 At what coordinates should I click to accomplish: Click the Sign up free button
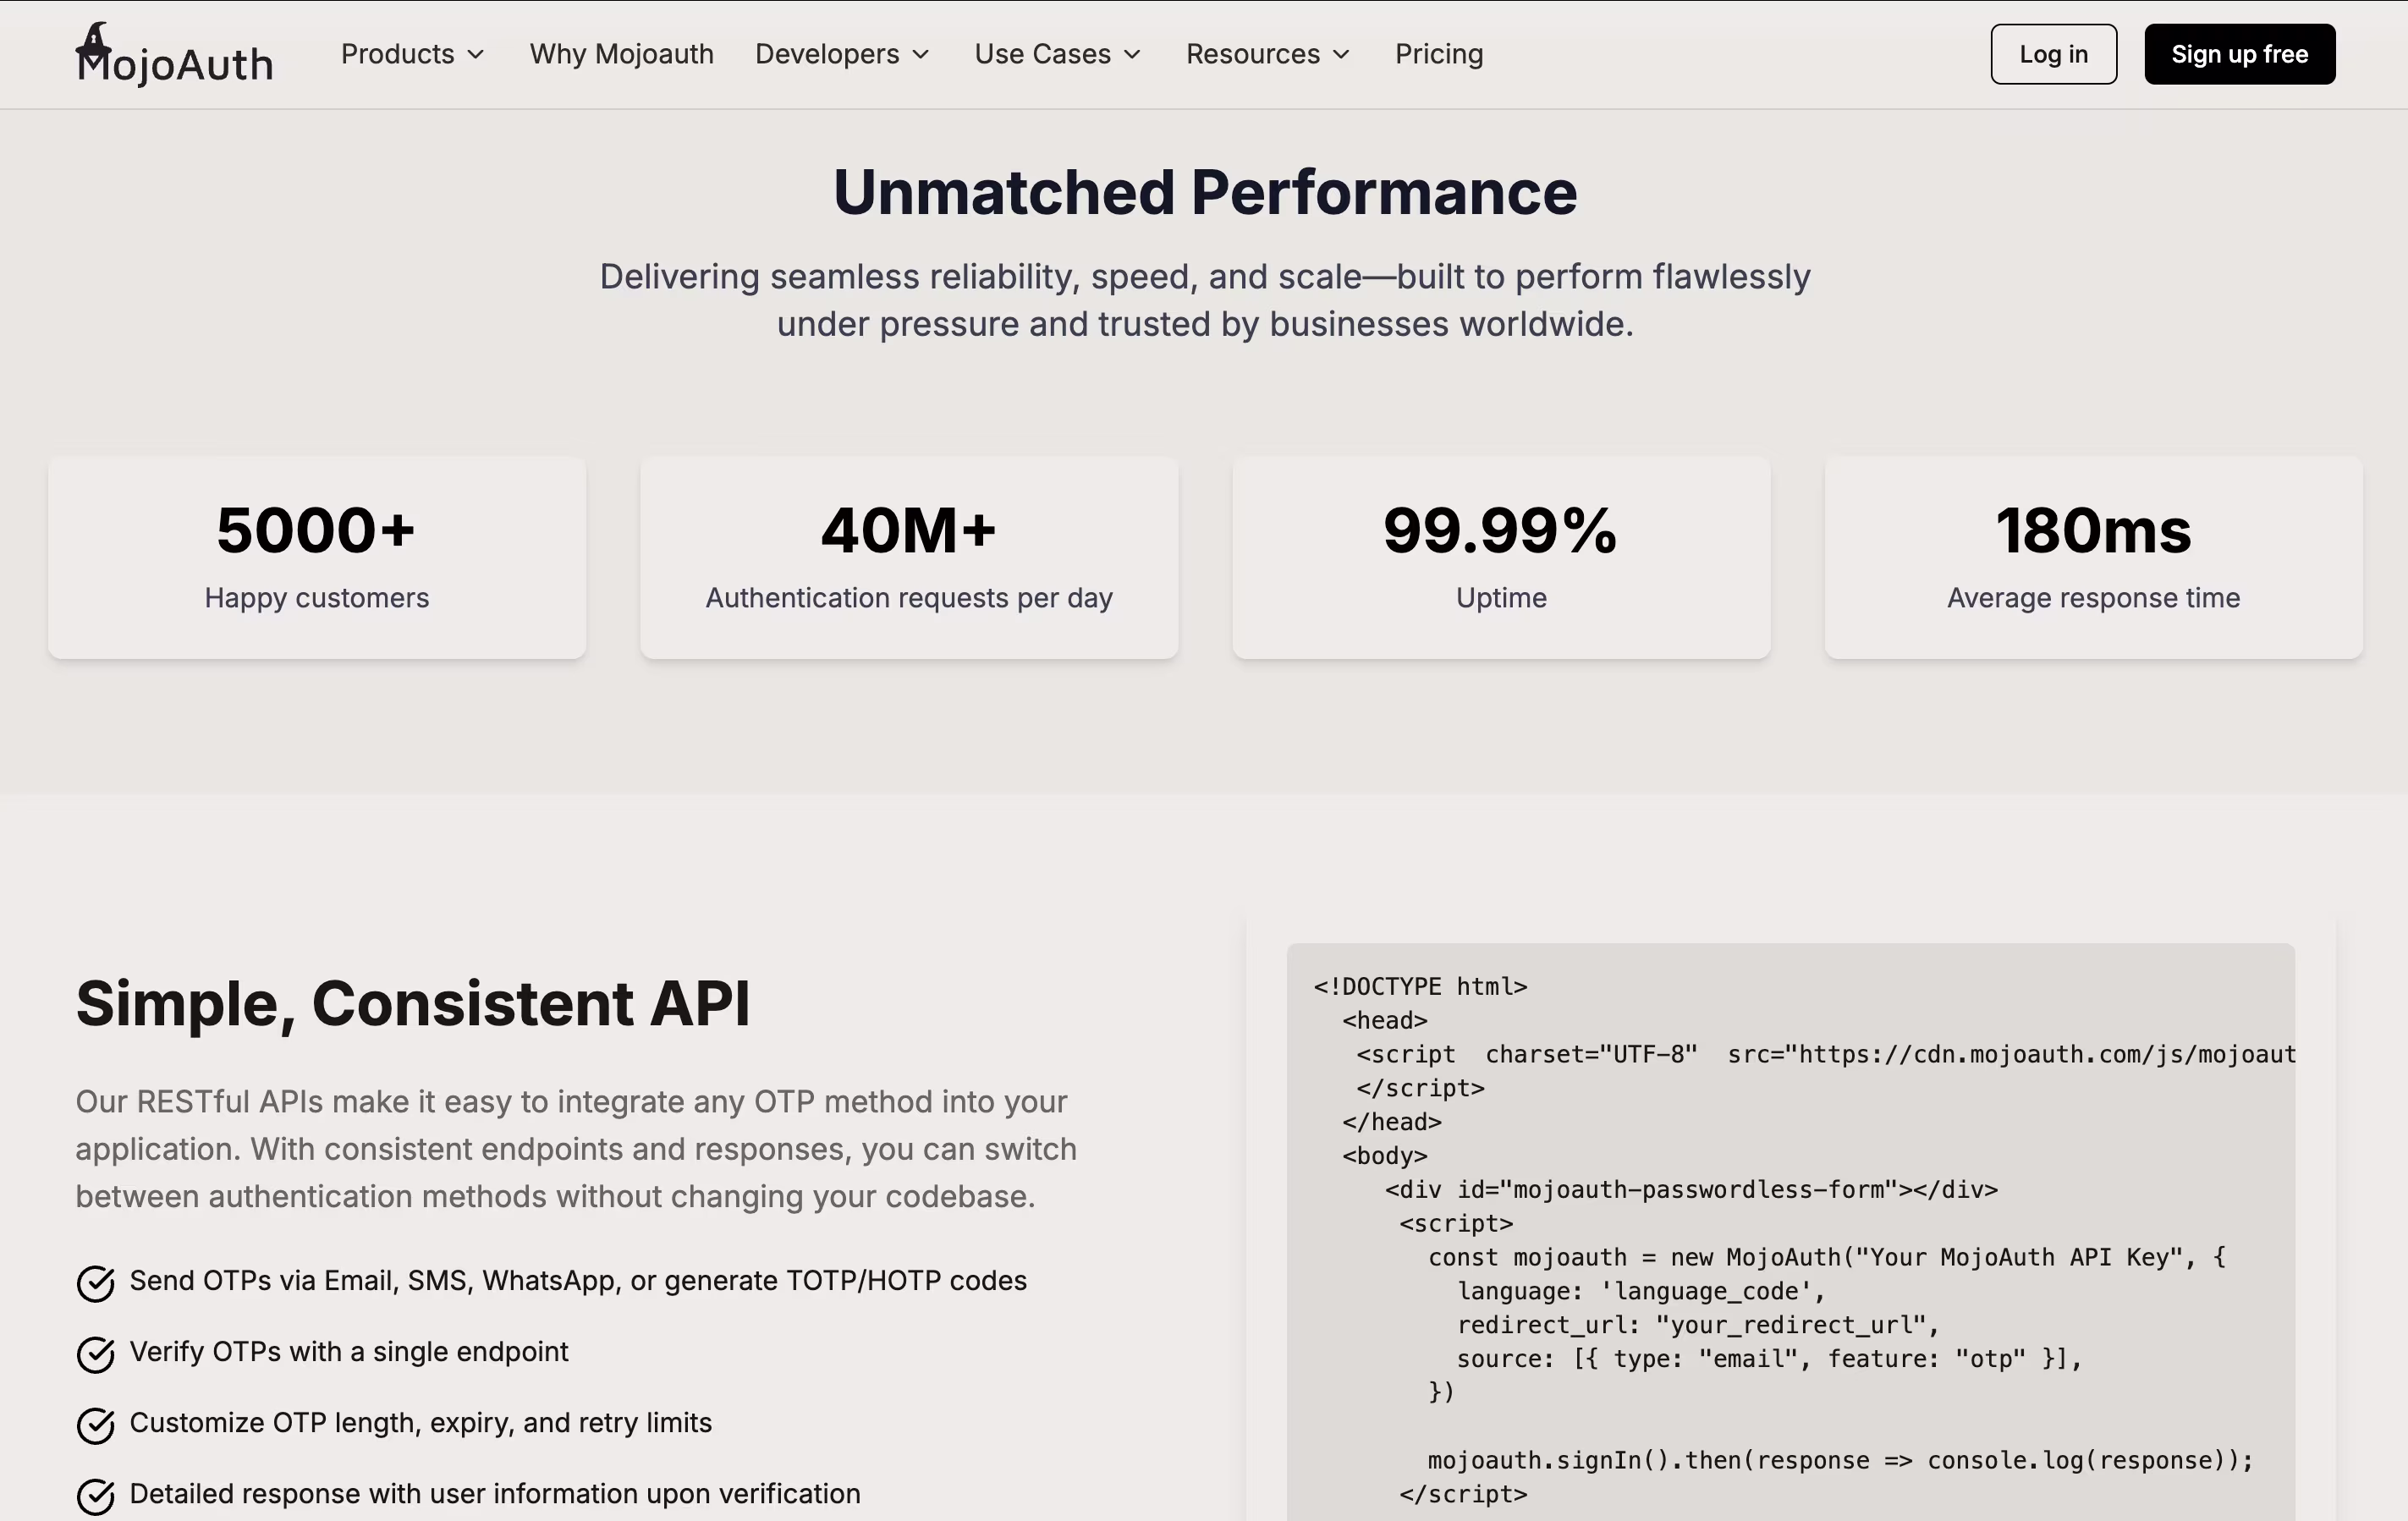click(x=2239, y=54)
